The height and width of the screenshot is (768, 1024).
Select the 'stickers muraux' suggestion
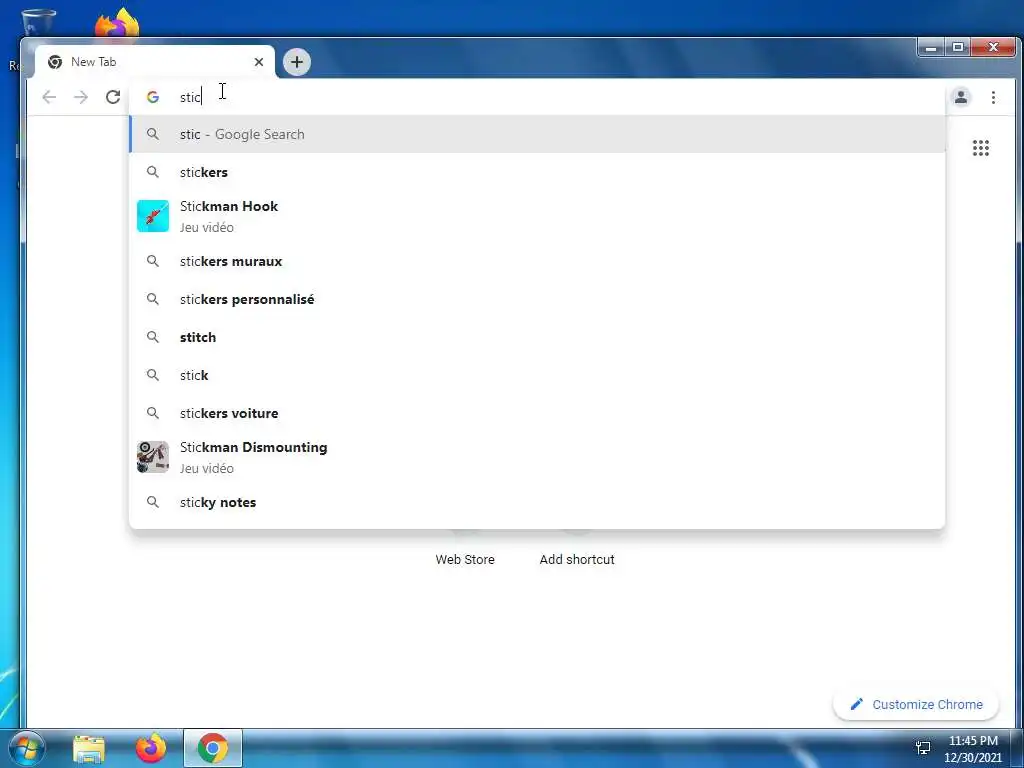(537, 261)
